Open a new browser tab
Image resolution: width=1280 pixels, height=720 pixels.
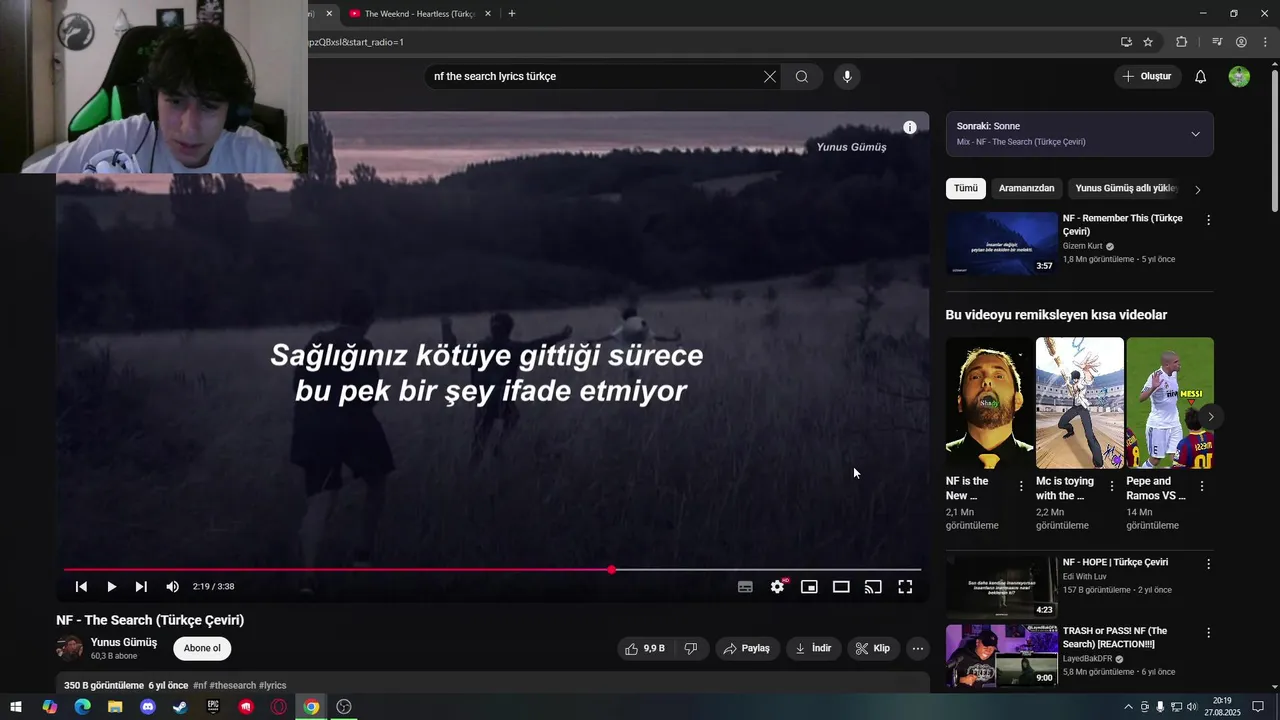coord(512,14)
